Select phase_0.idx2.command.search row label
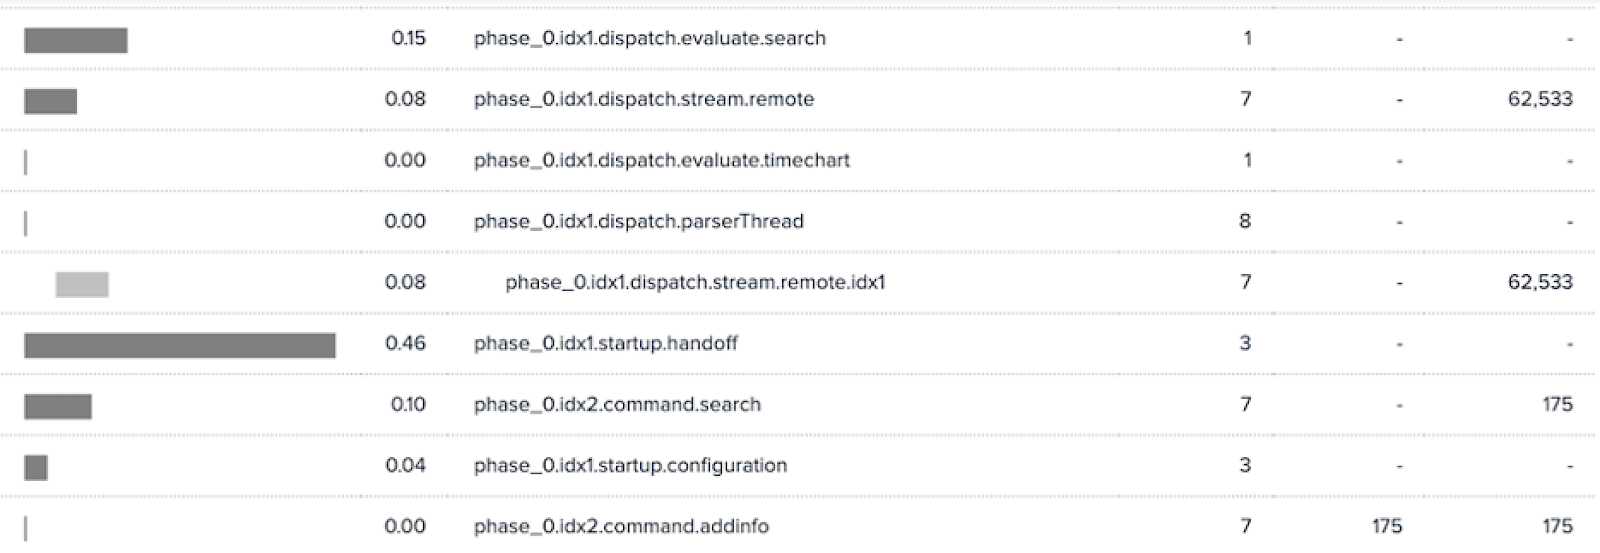The height and width of the screenshot is (553, 1600). pyautogui.click(x=617, y=404)
